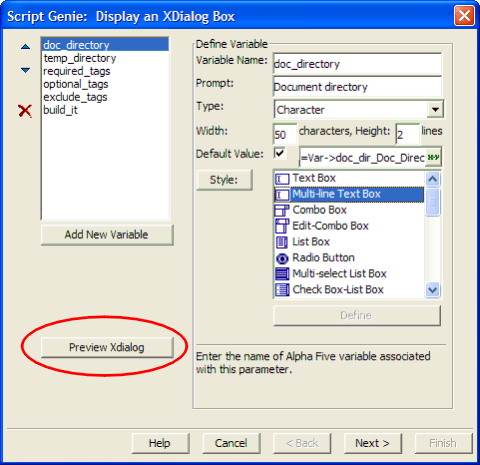Select temp_directory in variable list
The width and height of the screenshot is (480, 465).
coord(80,58)
